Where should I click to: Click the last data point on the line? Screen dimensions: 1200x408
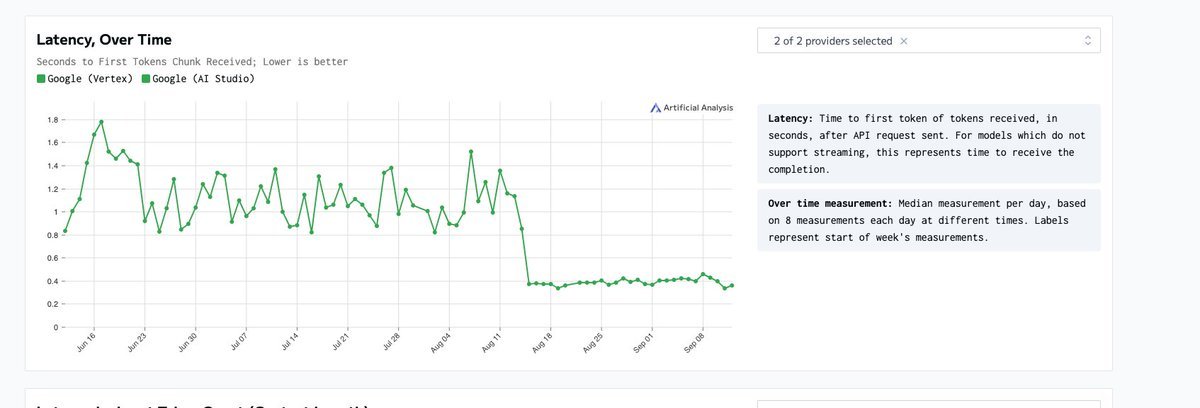(732, 285)
